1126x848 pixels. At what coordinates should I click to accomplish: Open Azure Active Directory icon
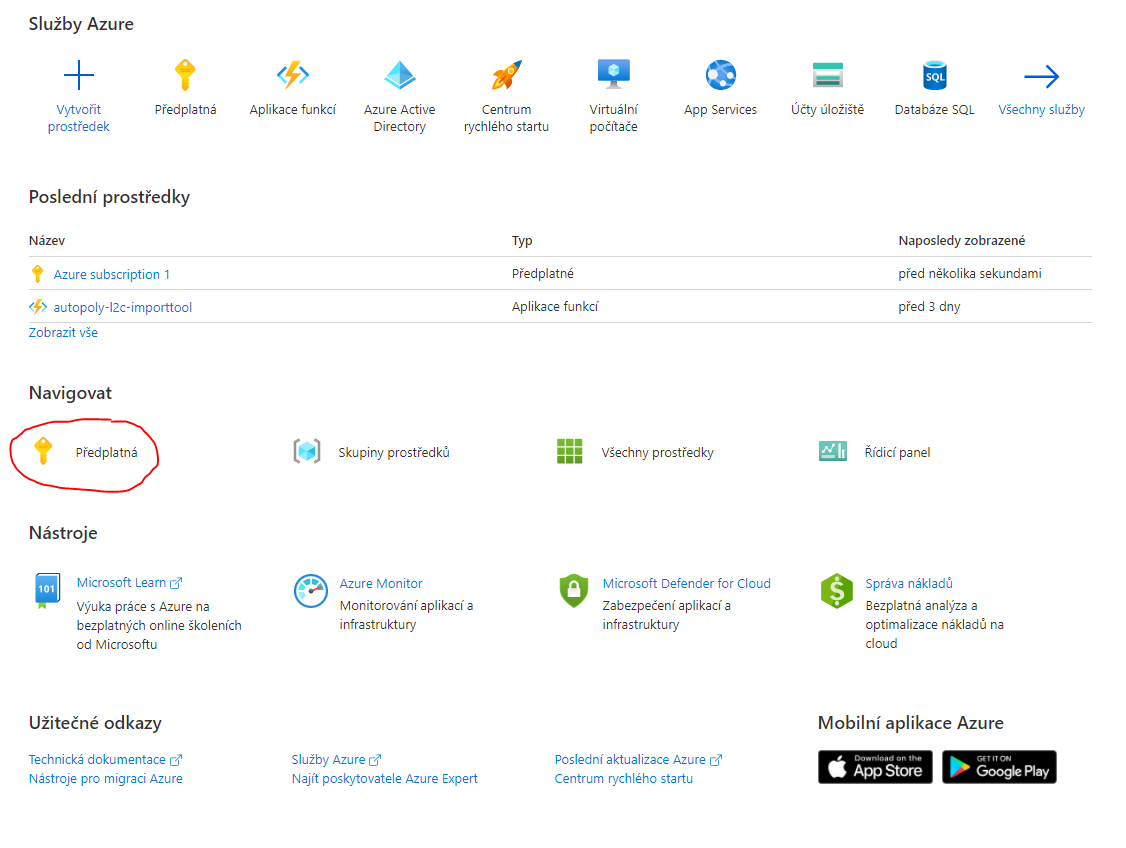(x=399, y=76)
